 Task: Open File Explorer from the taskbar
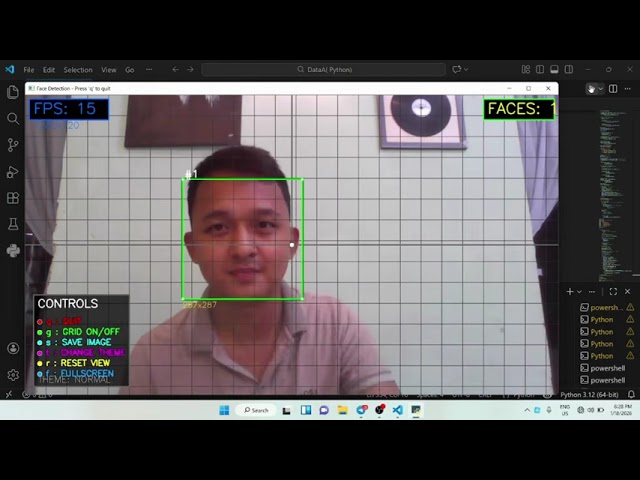[x=342, y=410]
